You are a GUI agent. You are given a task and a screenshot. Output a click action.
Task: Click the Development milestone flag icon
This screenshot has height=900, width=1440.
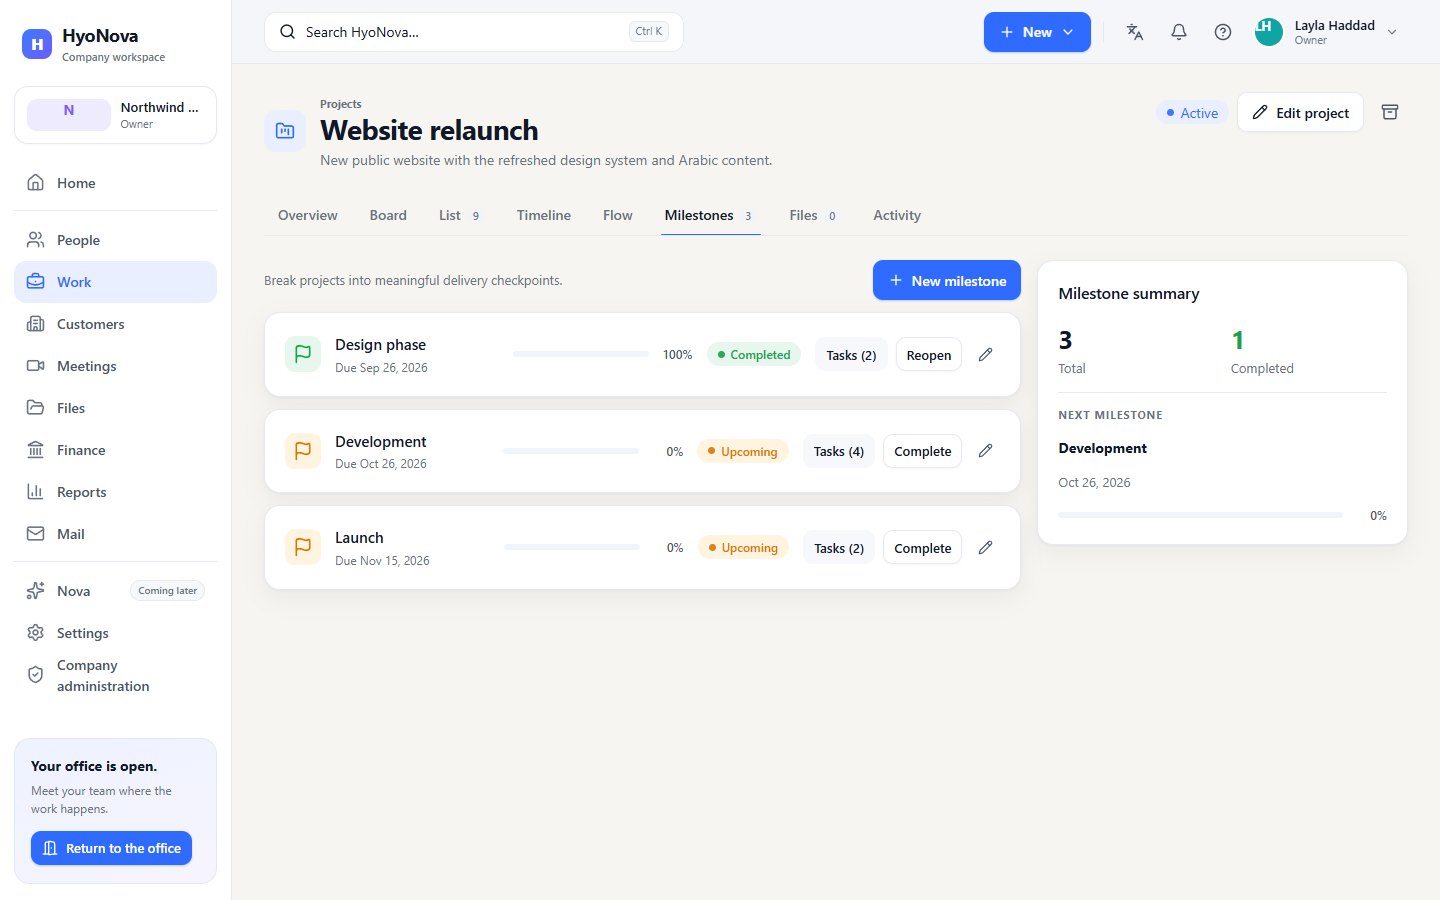pos(303,451)
